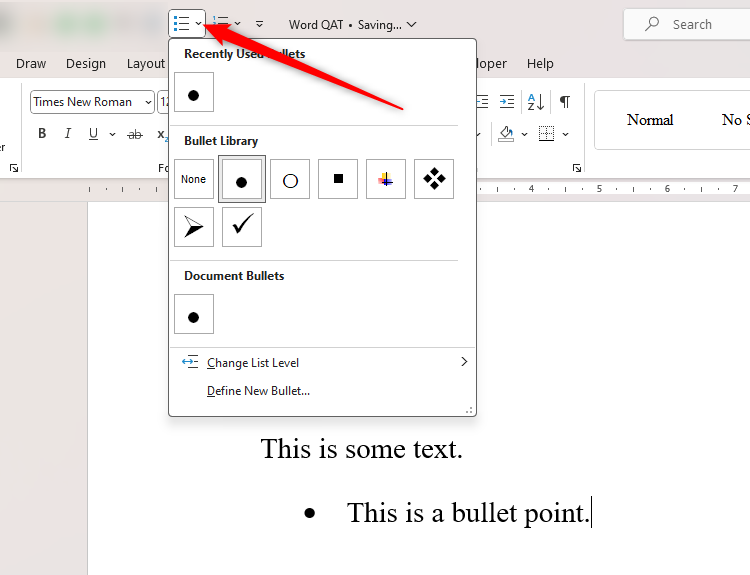Viewport: 750px width, 575px height.
Task: Select the solid dot under Document Bullets
Action: coord(194,314)
